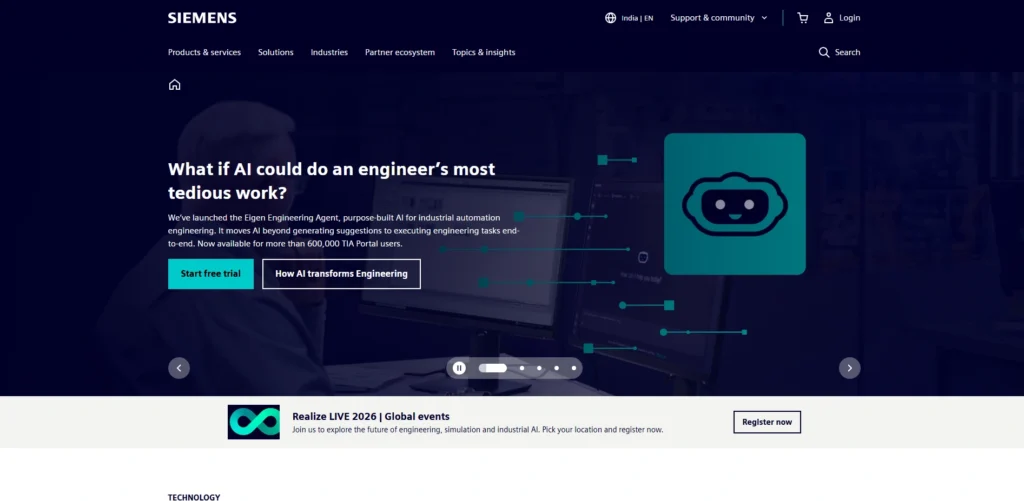Click How AI transforms Engineering button
This screenshot has height=501, width=1024.
pyautogui.click(x=341, y=274)
